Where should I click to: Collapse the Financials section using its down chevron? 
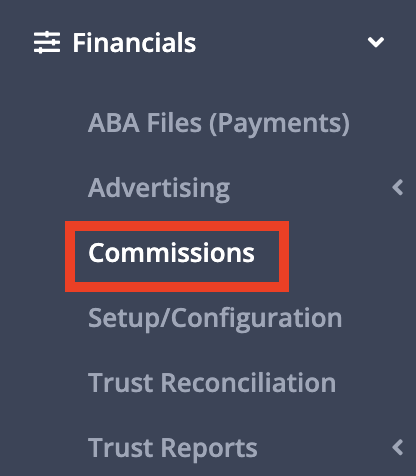(376, 42)
